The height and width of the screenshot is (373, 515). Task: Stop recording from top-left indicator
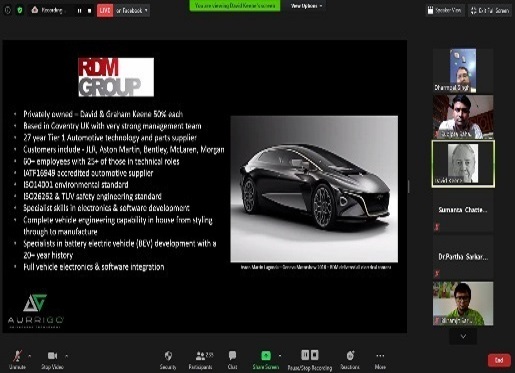click(x=89, y=11)
